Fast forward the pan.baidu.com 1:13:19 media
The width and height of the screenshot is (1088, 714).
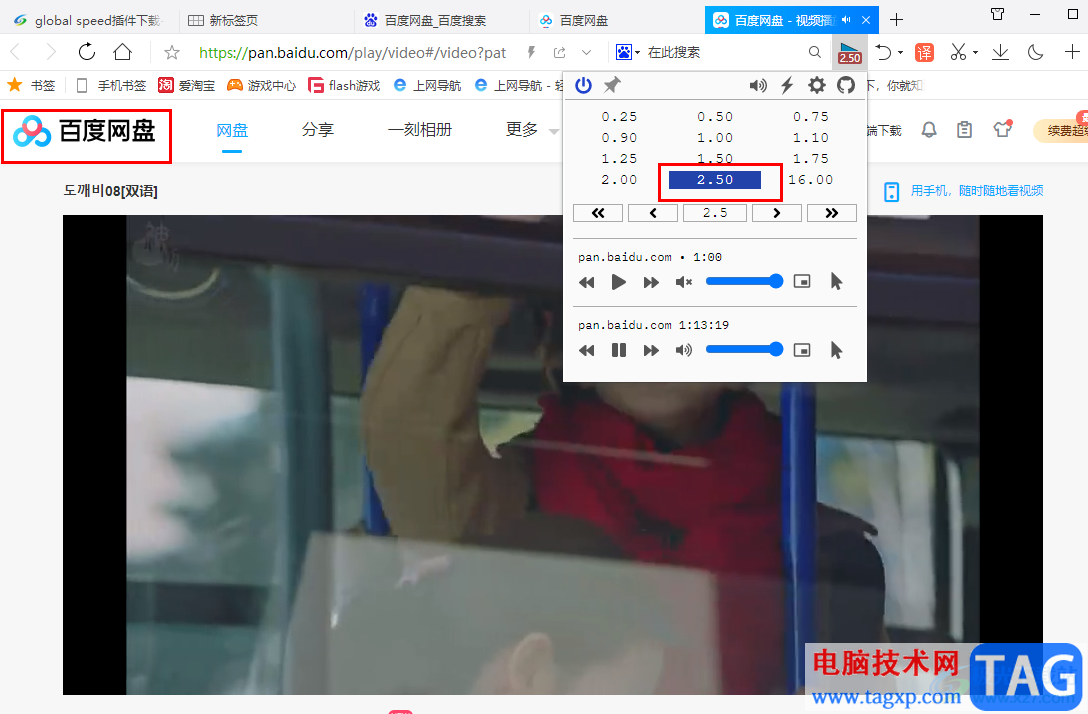pos(651,350)
